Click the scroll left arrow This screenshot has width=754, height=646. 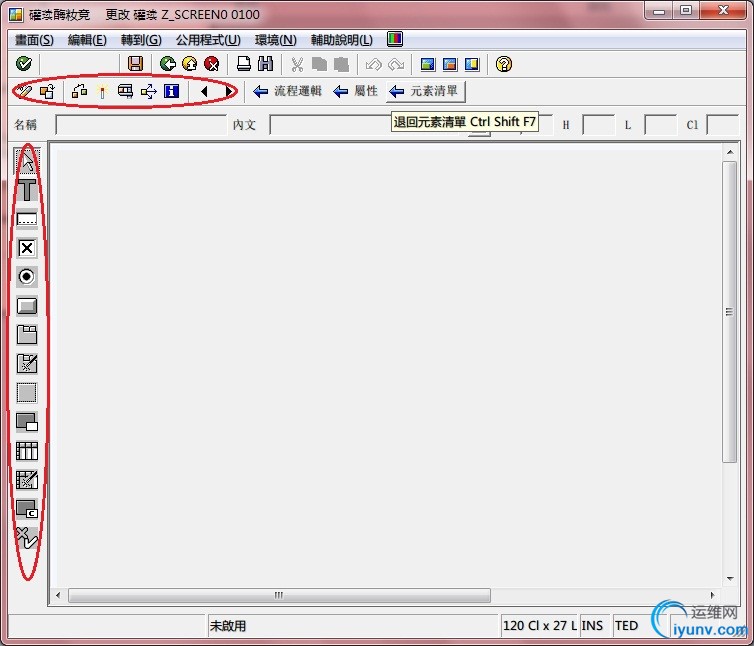(x=58, y=595)
